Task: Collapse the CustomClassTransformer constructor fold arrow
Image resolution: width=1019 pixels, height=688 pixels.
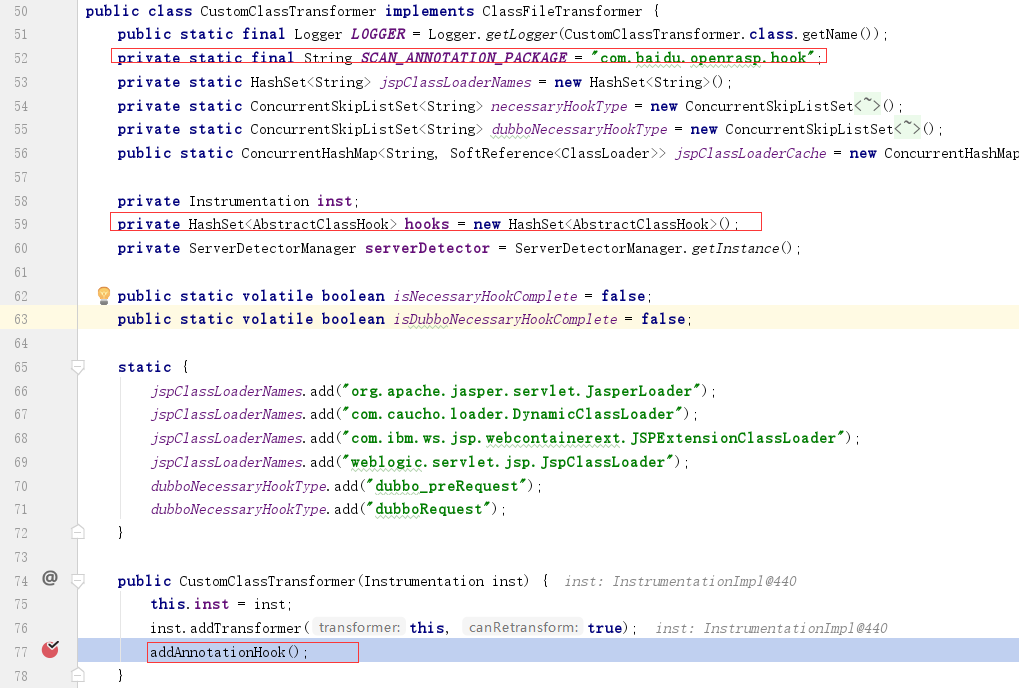Action: (x=78, y=581)
